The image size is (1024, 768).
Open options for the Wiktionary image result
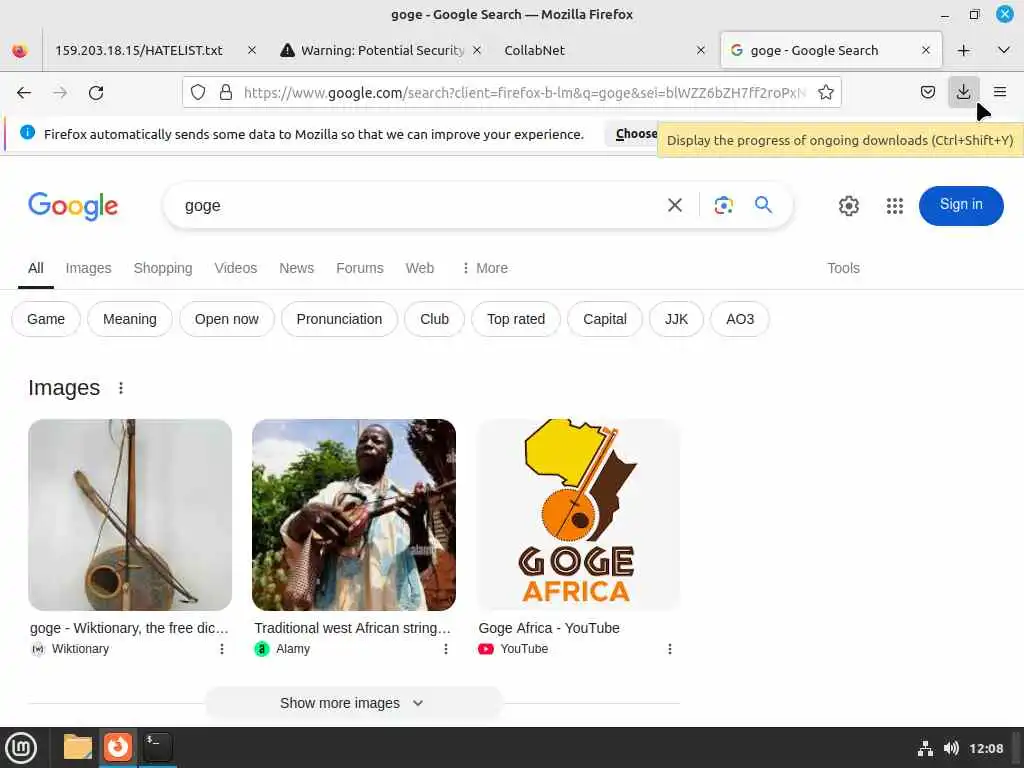click(221, 648)
